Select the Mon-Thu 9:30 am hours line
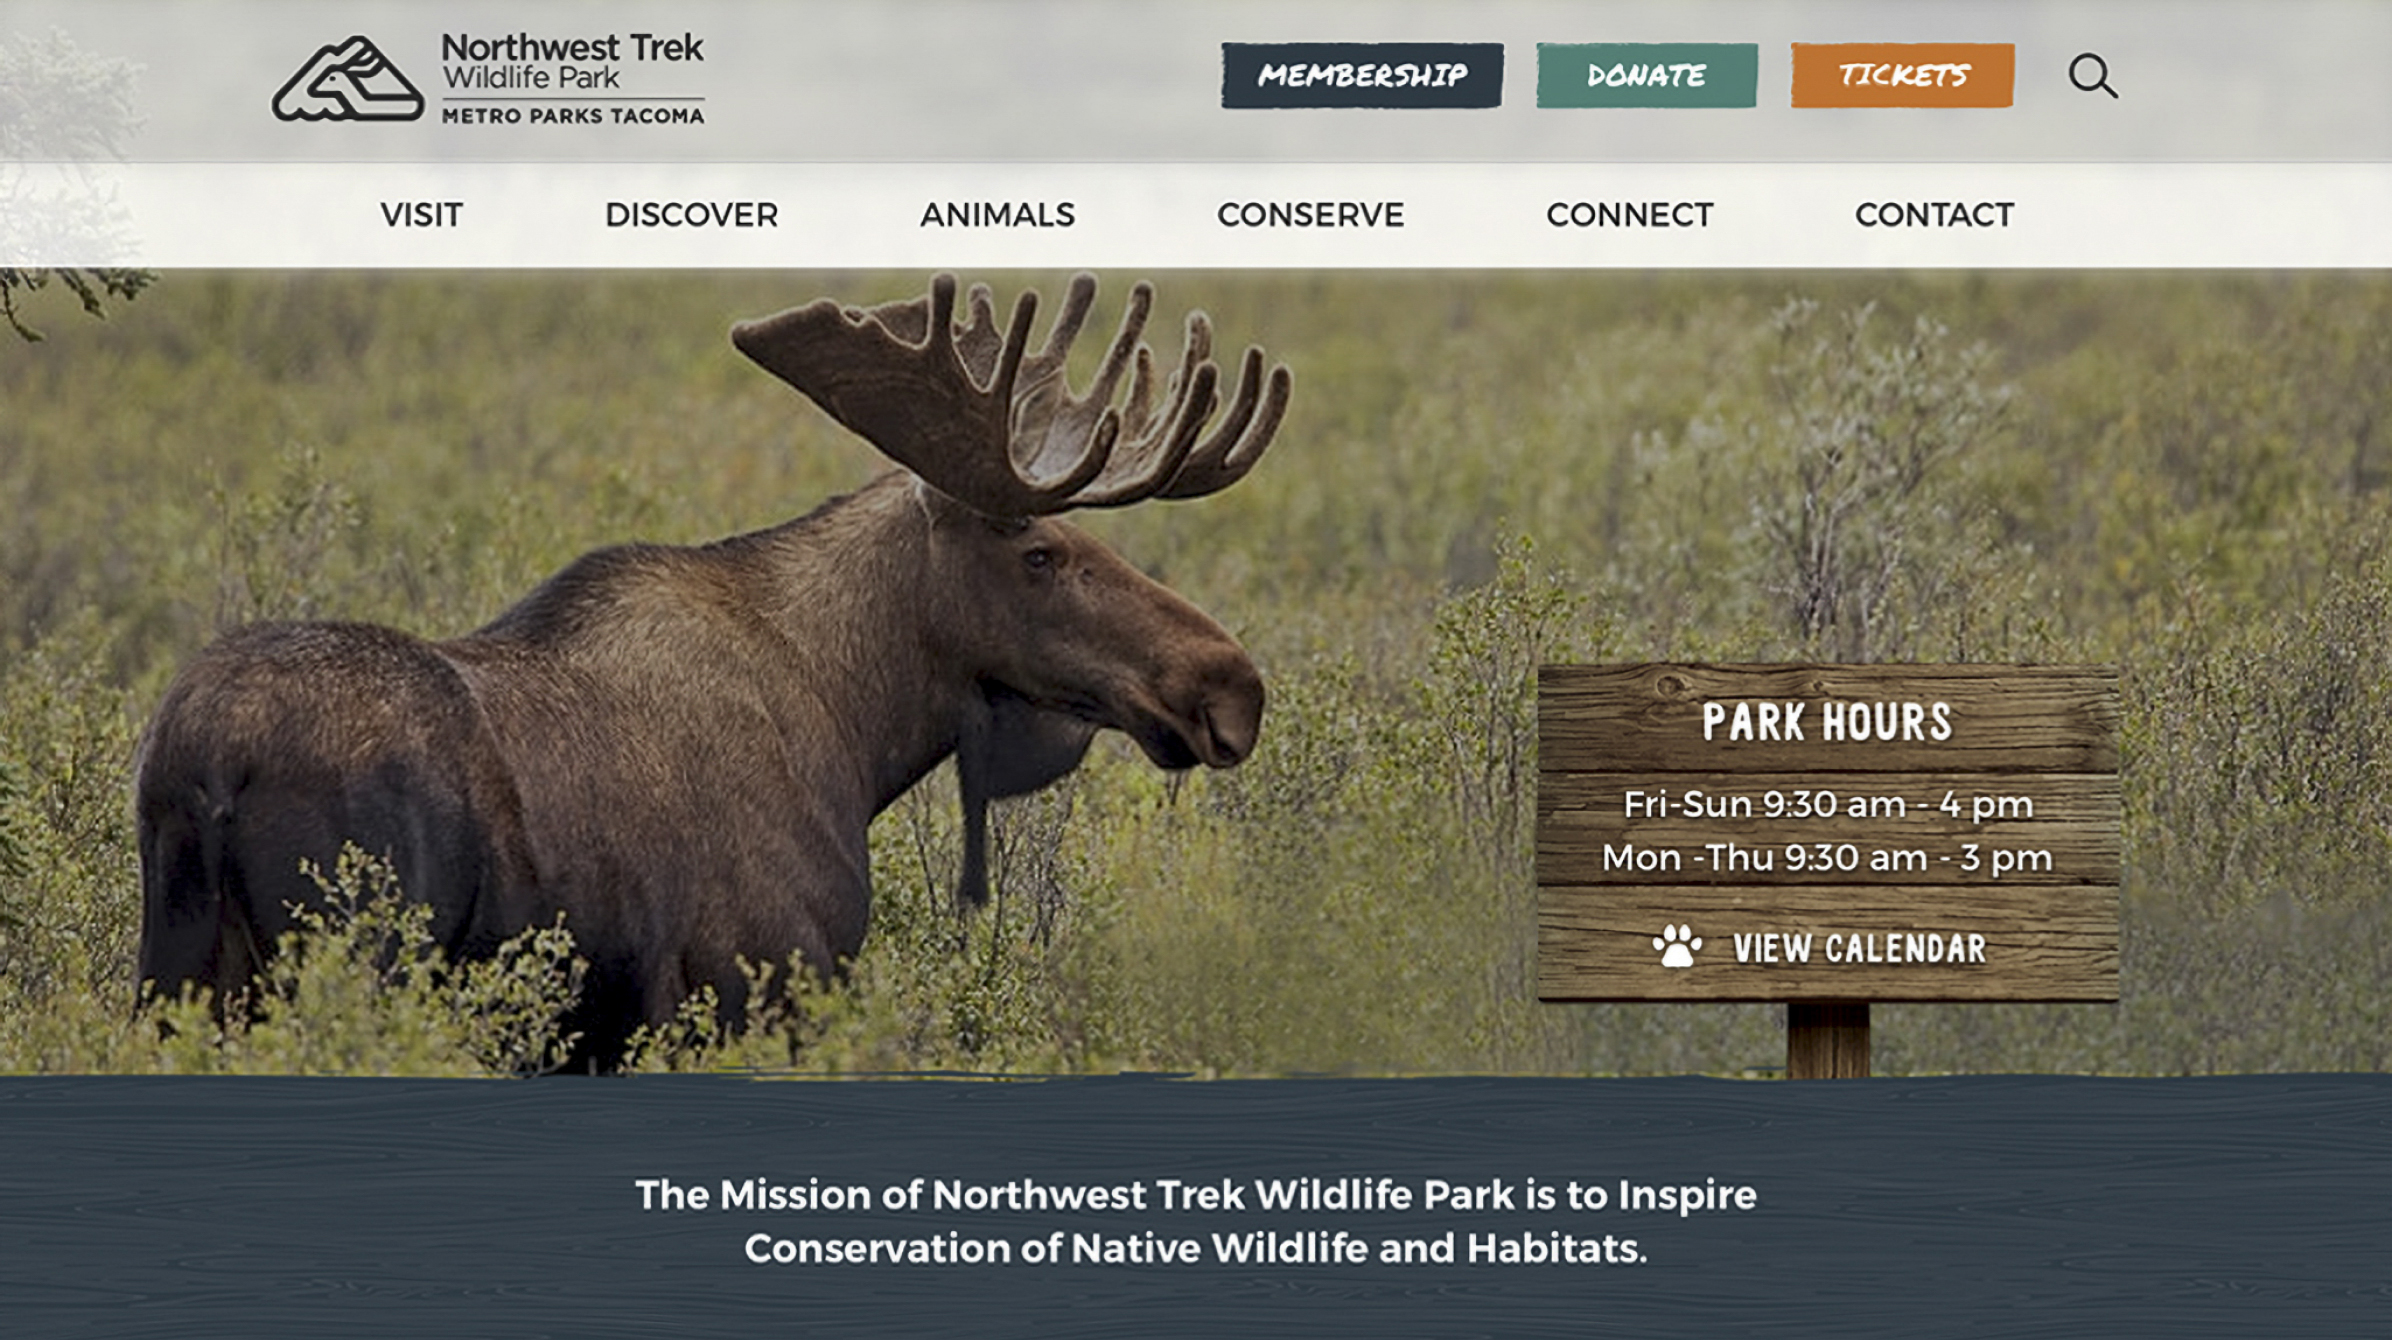The image size is (2392, 1340). tap(1827, 858)
